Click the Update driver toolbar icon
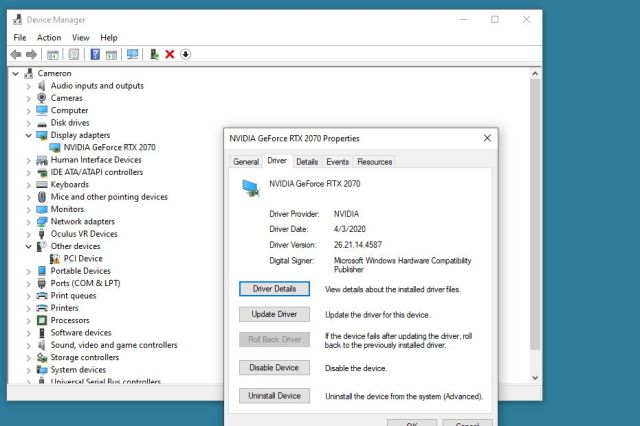 click(154, 54)
